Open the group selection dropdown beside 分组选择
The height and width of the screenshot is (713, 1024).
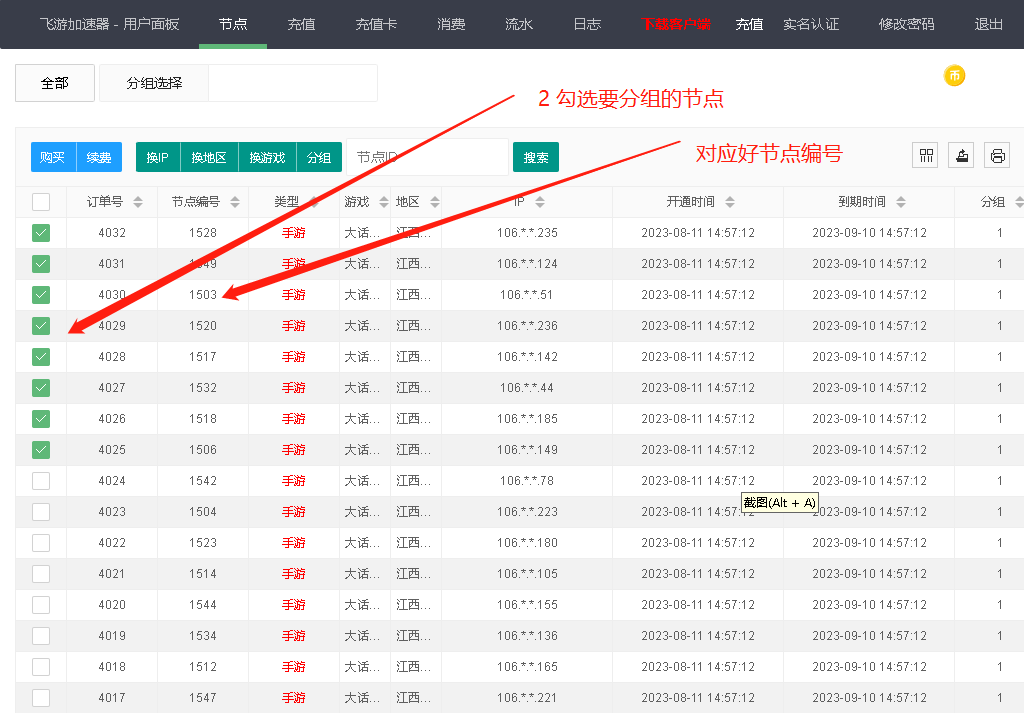(x=292, y=83)
